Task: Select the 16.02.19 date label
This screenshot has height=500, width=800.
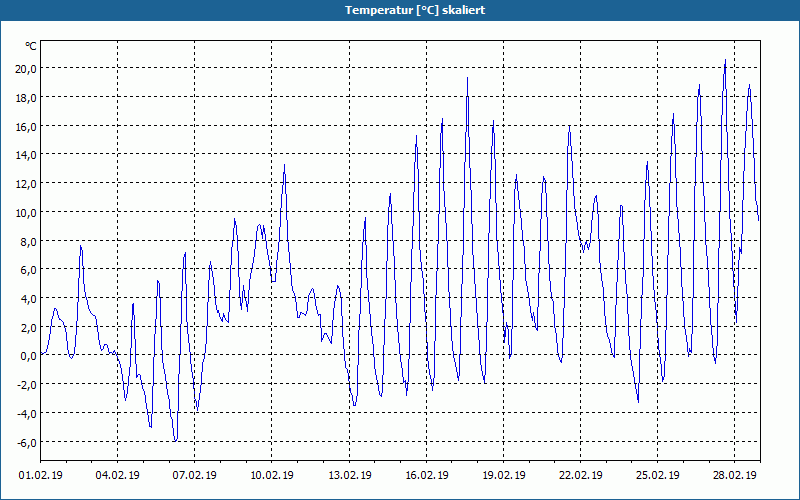Action: [x=427, y=475]
